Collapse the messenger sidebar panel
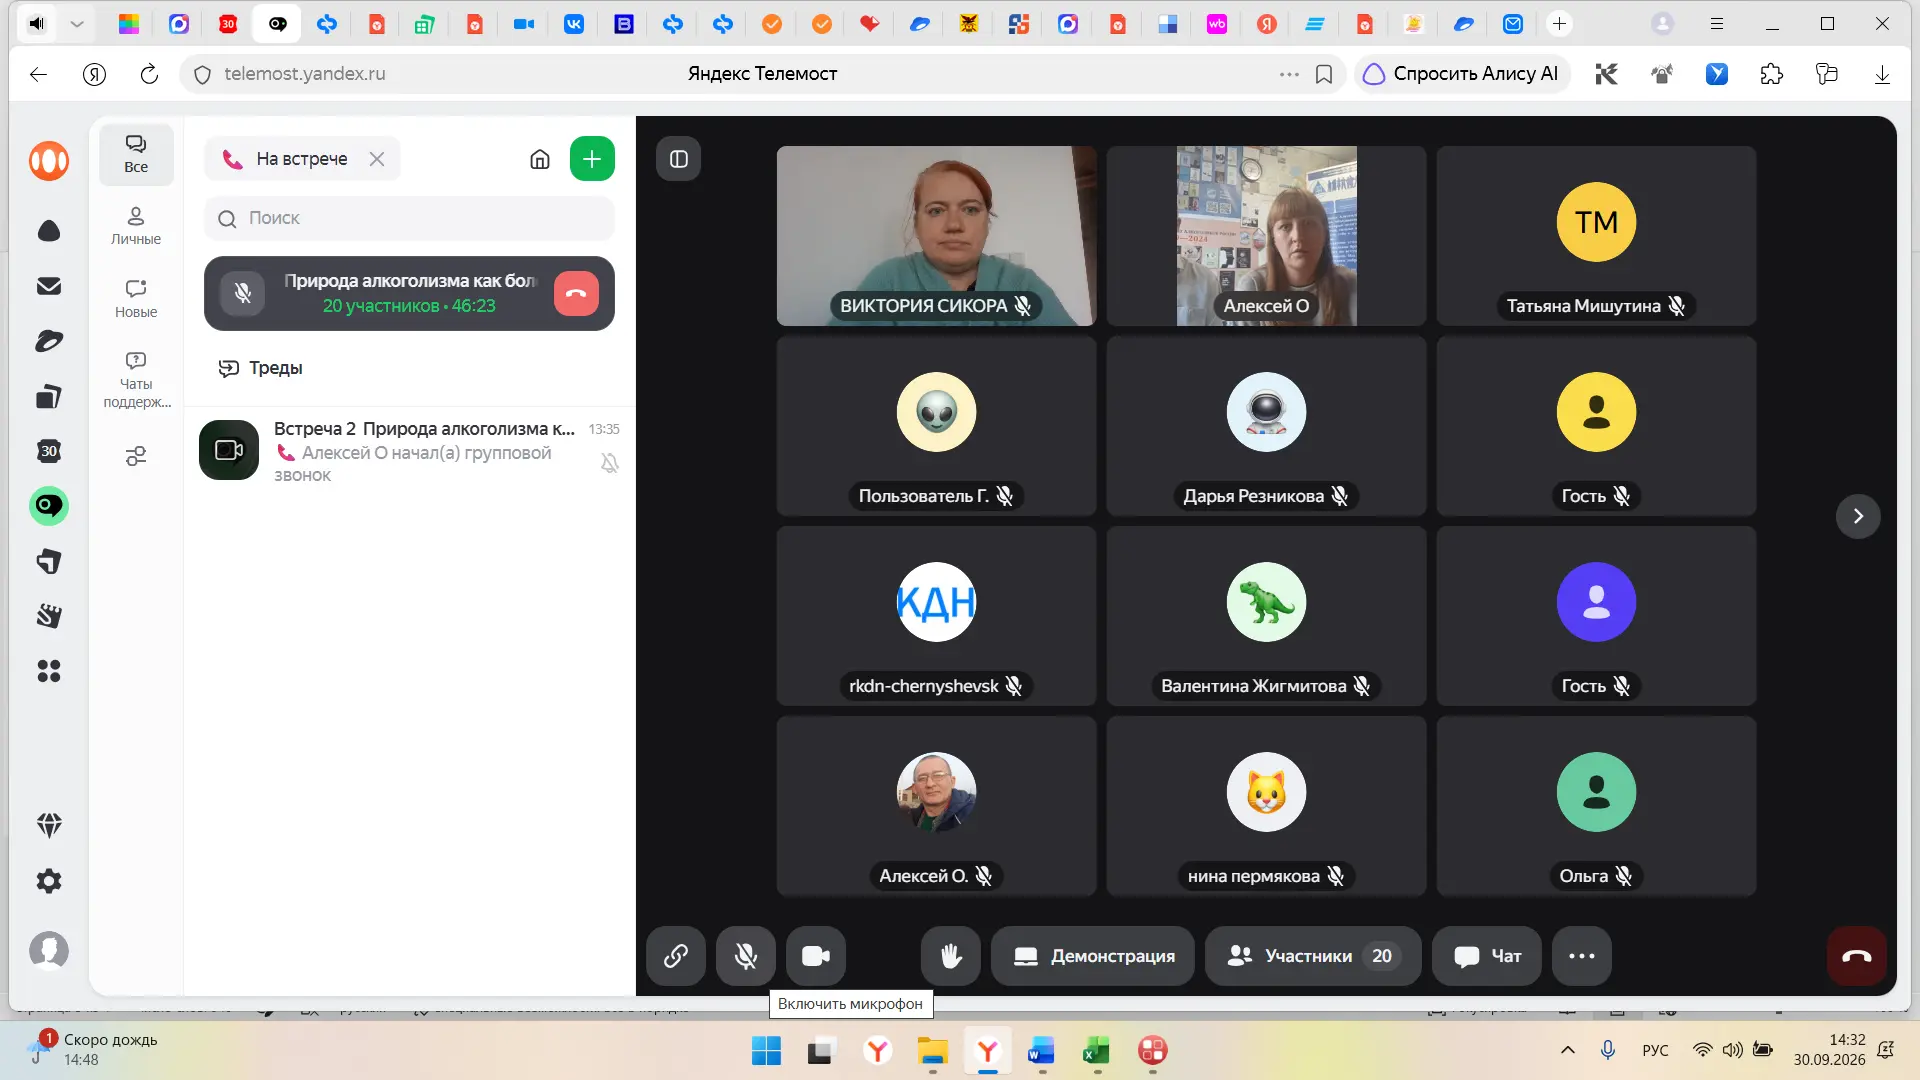The image size is (1920, 1080). 679,159
